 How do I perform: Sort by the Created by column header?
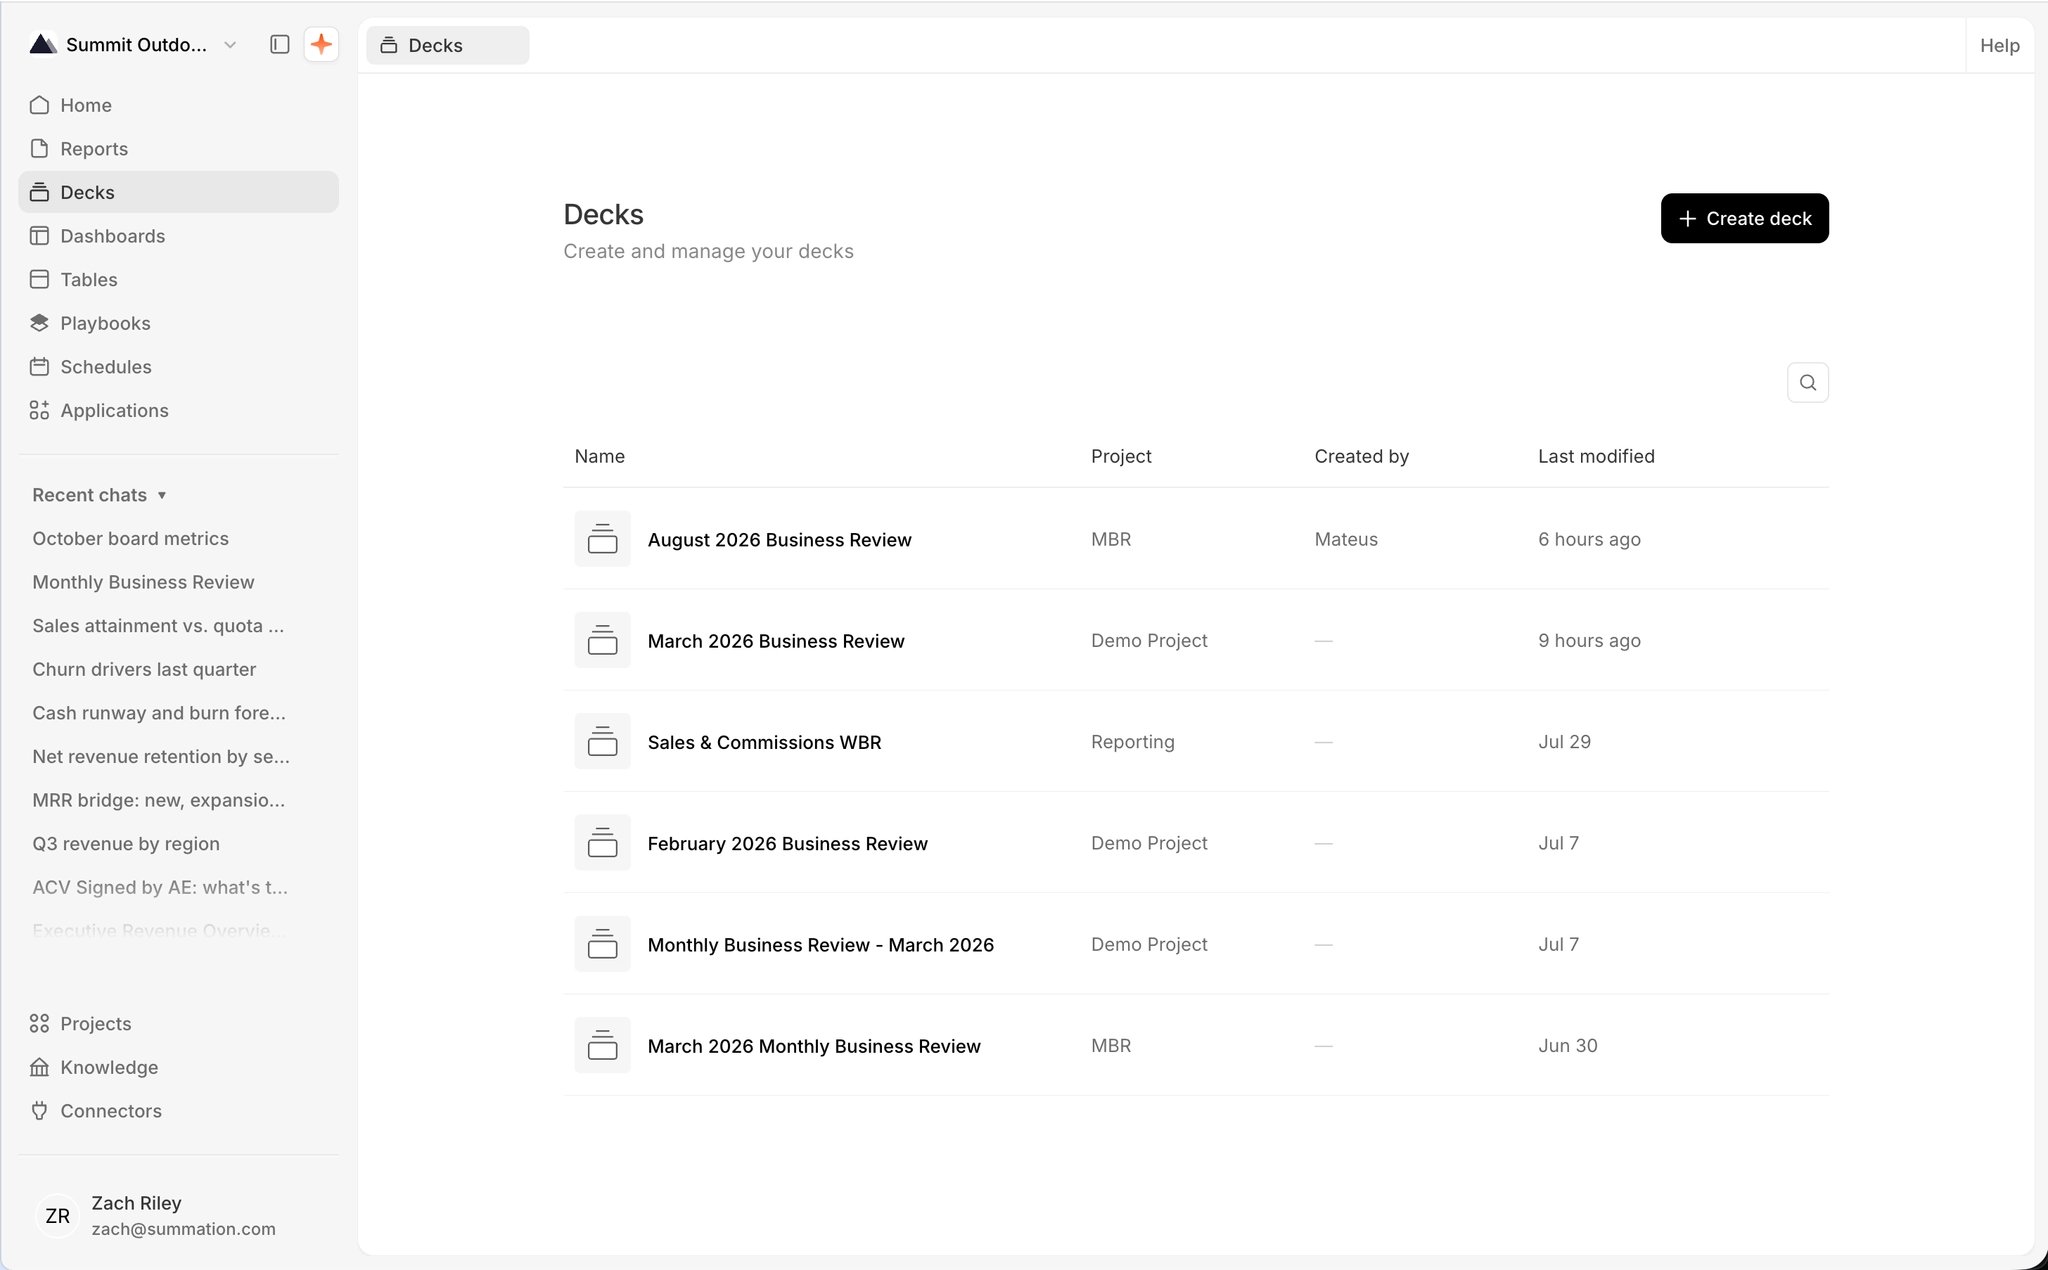click(1361, 456)
